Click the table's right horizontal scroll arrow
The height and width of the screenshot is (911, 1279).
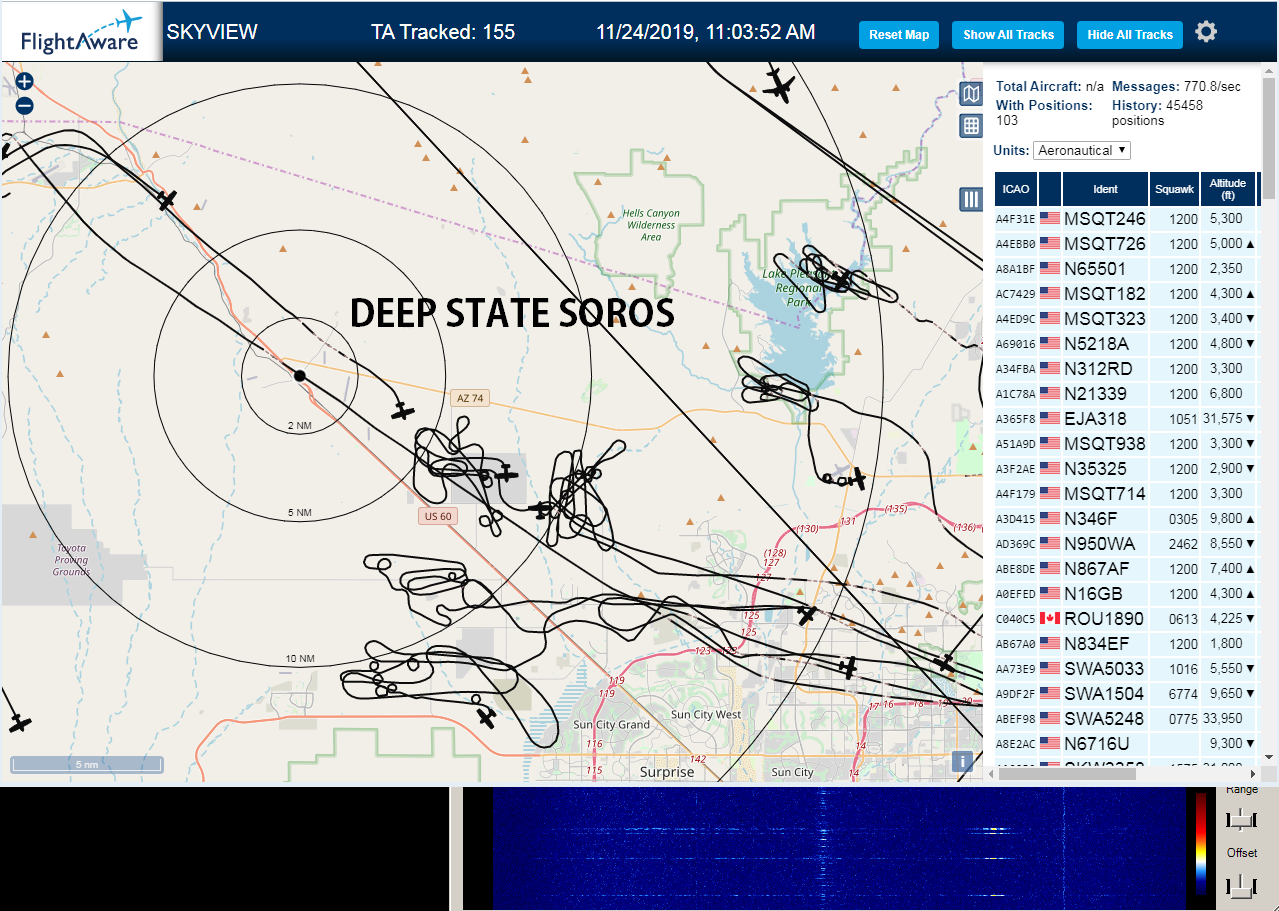pyautogui.click(x=1252, y=773)
